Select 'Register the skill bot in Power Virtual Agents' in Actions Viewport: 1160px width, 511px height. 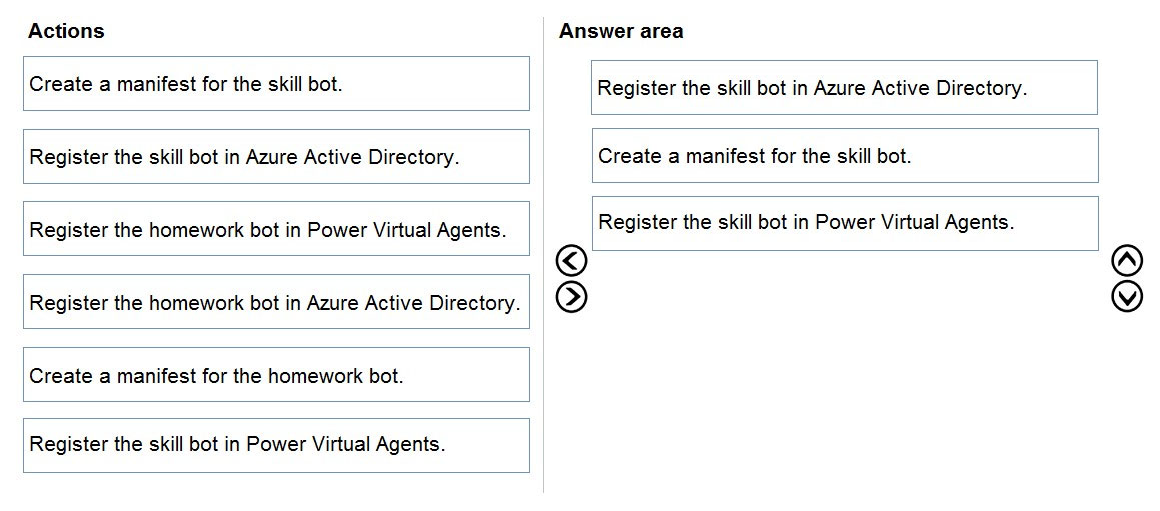click(276, 446)
